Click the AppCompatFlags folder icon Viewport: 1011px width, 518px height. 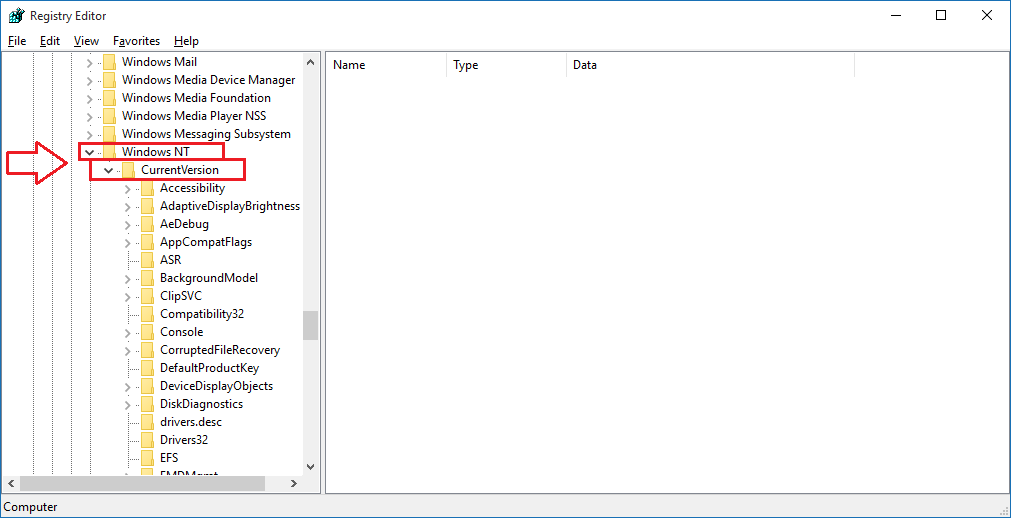148,242
